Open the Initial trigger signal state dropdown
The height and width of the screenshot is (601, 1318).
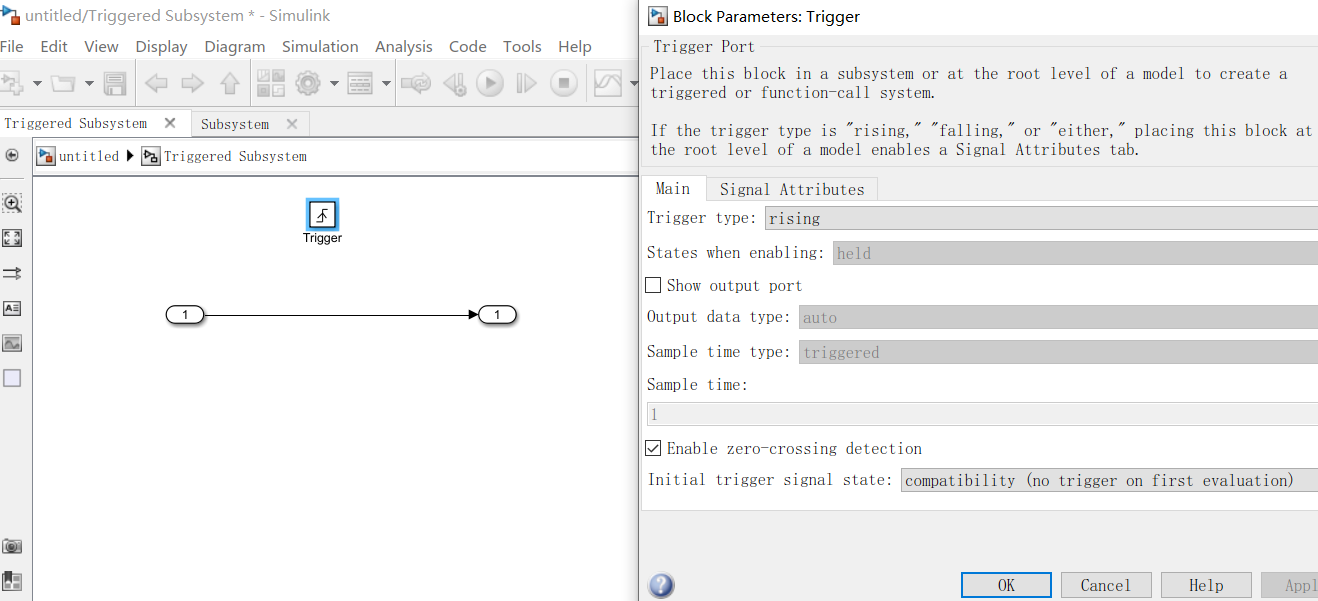click(x=1109, y=480)
